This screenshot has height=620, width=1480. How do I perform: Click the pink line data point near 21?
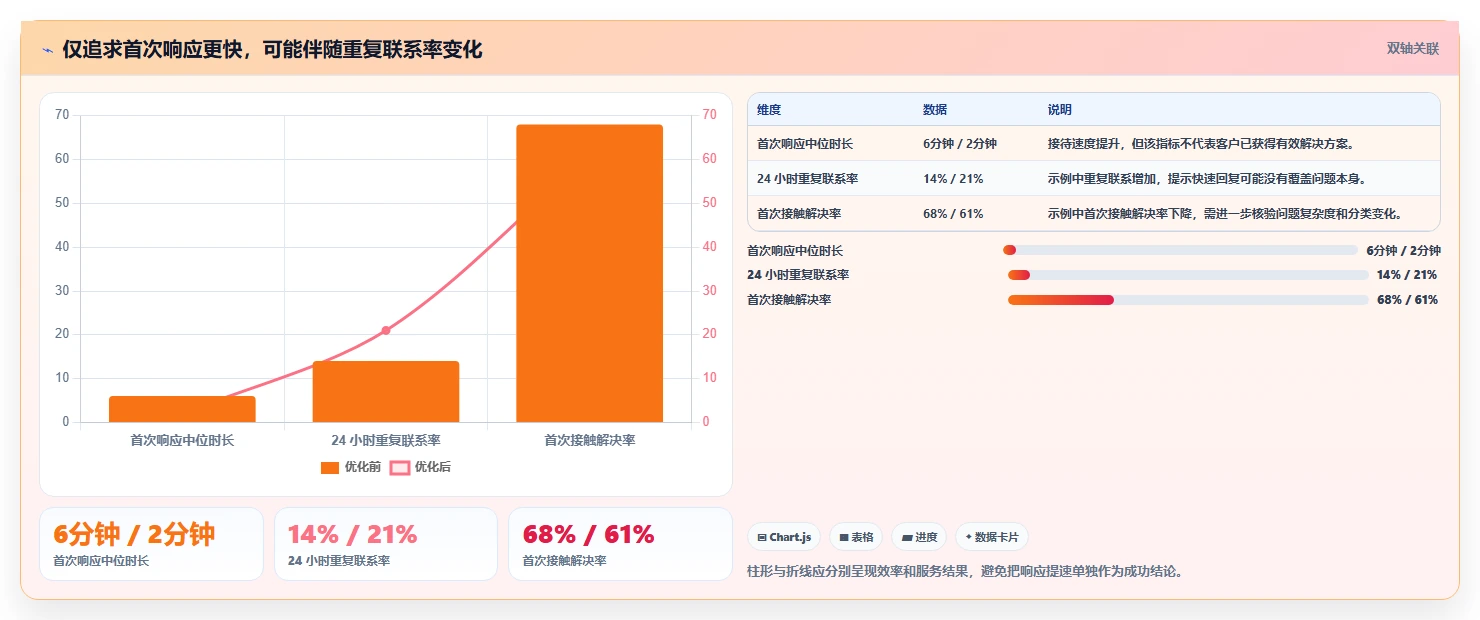(x=386, y=330)
